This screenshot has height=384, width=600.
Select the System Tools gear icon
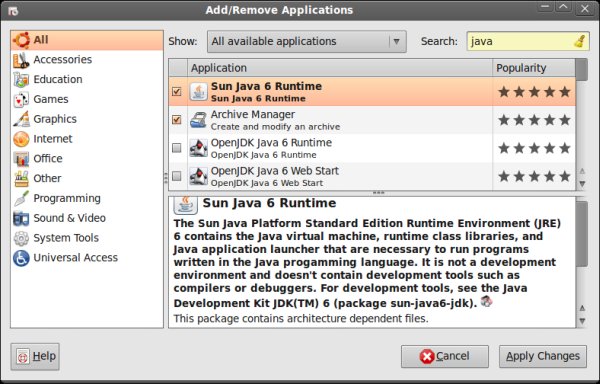[x=21, y=238]
